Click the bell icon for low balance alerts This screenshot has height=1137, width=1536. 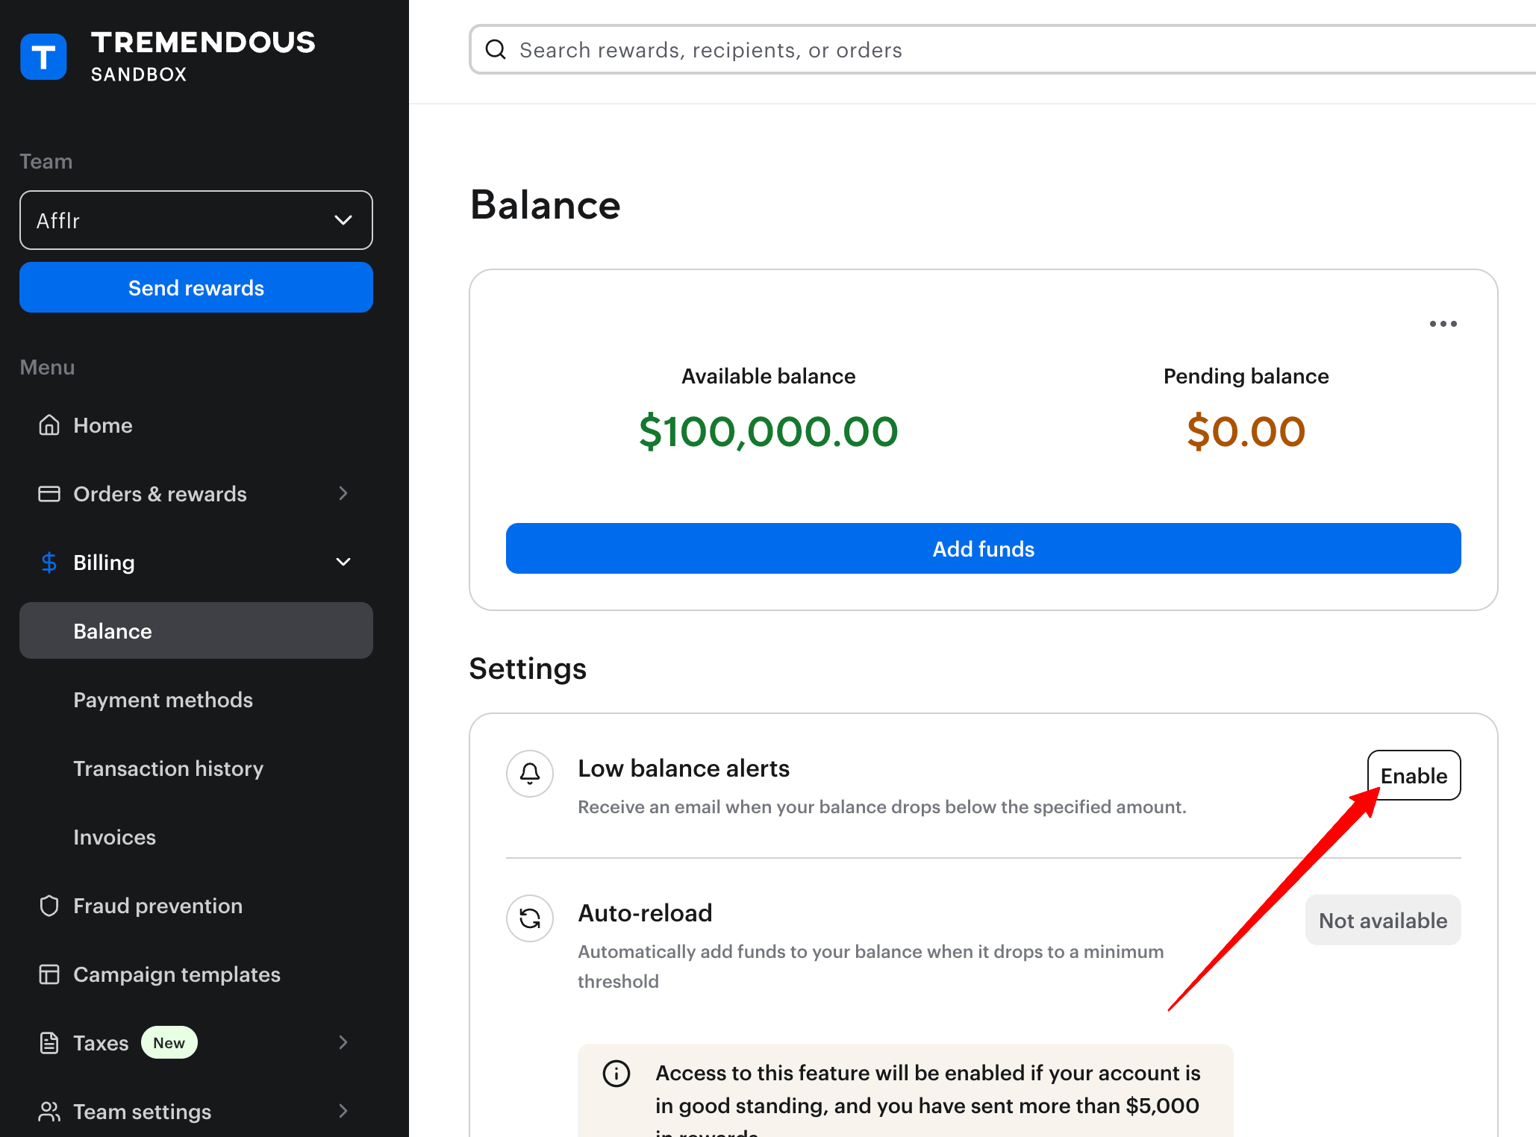(530, 774)
